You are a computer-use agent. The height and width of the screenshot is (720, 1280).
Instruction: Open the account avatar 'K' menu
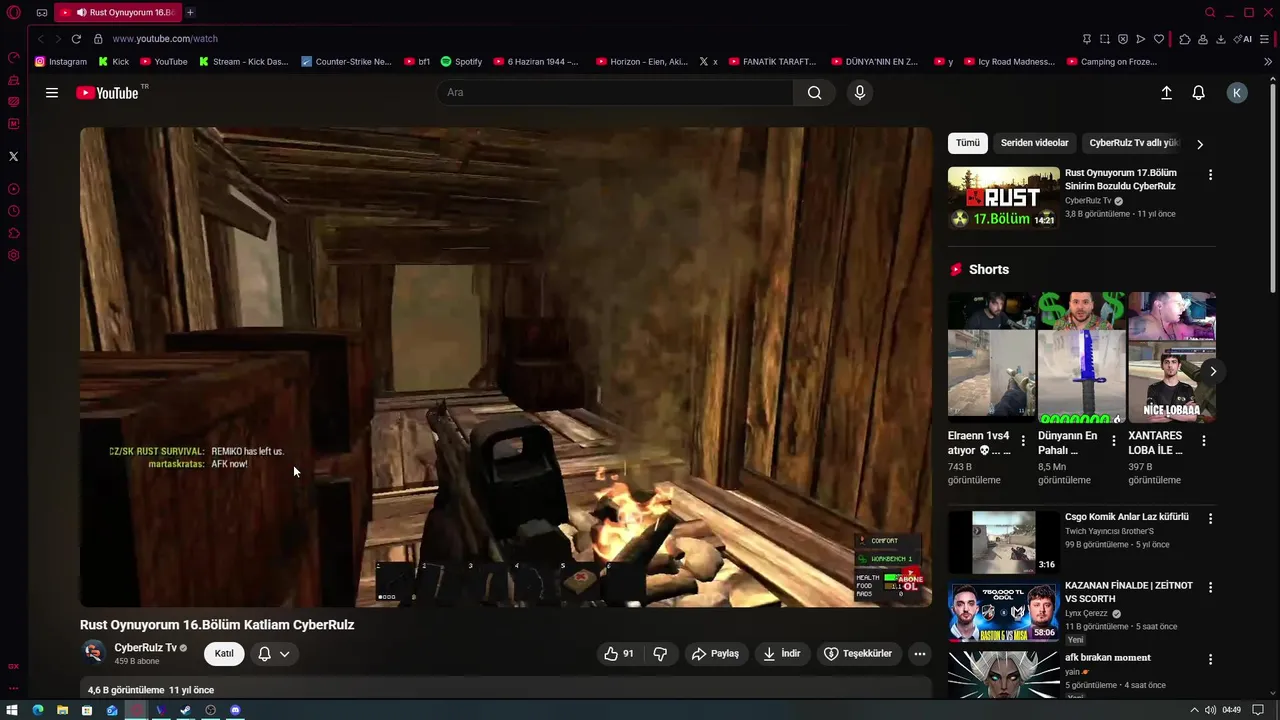tap(1237, 93)
